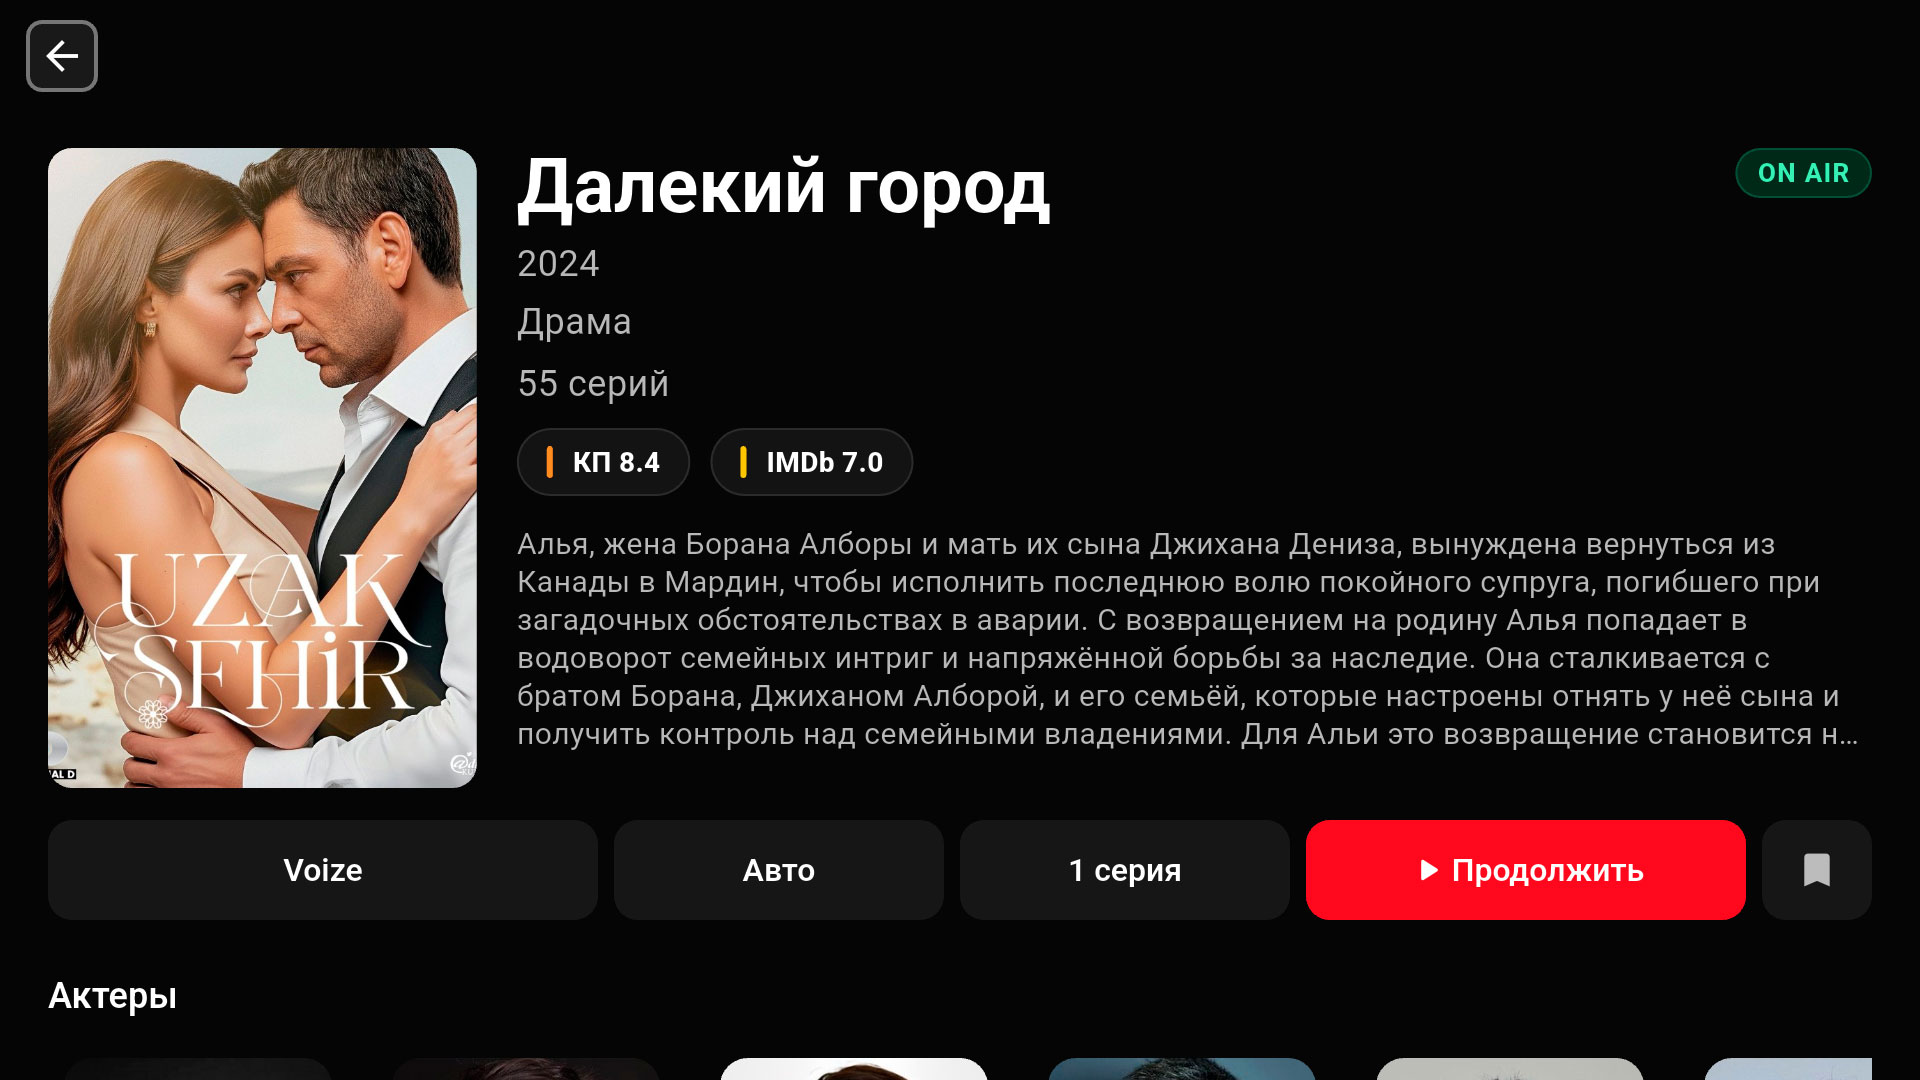Bookmark this series with the bookmark icon
The width and height of the screenshot is (1920, 1080).
1816,870
